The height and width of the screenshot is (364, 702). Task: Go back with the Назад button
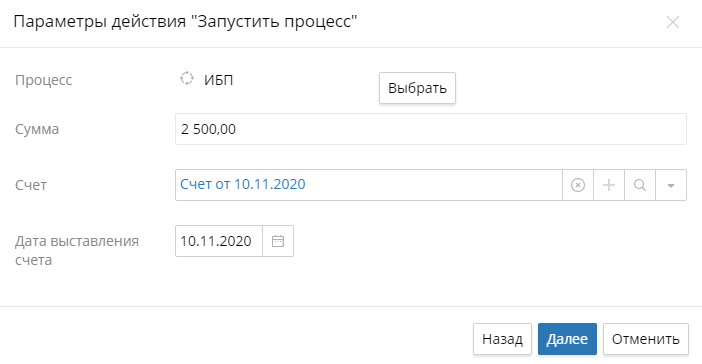(x=502, y=339)
